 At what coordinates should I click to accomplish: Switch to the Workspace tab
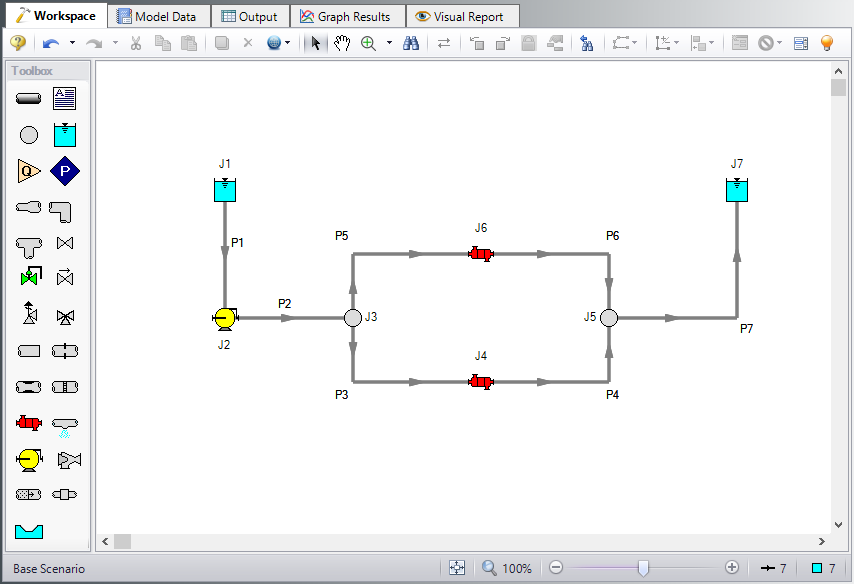(56, 16)
